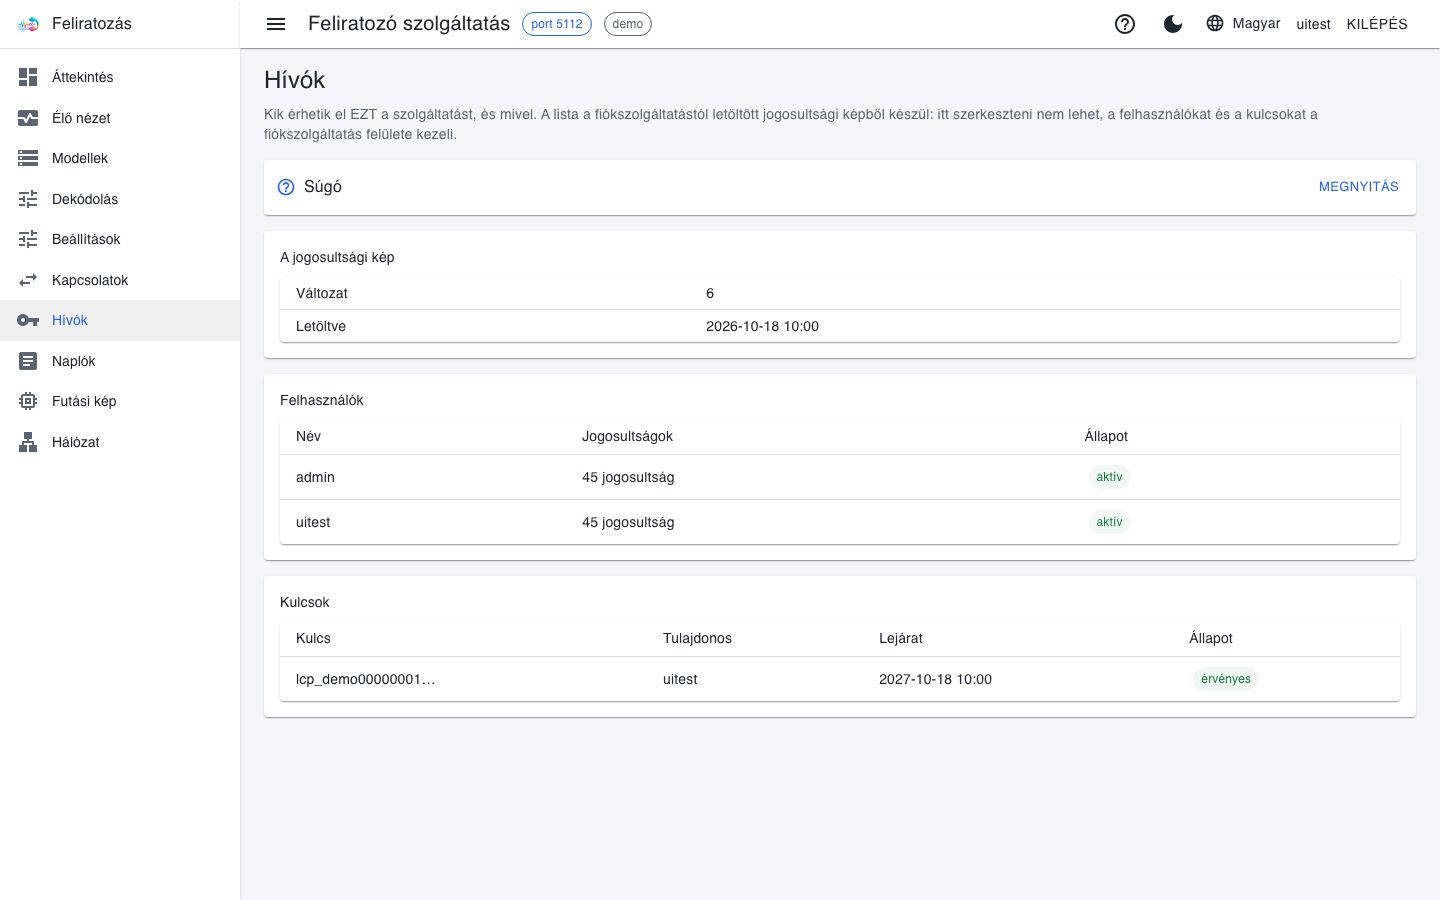Click the Lejárat column header
The image size is (1440, 900).
[901, 638]
